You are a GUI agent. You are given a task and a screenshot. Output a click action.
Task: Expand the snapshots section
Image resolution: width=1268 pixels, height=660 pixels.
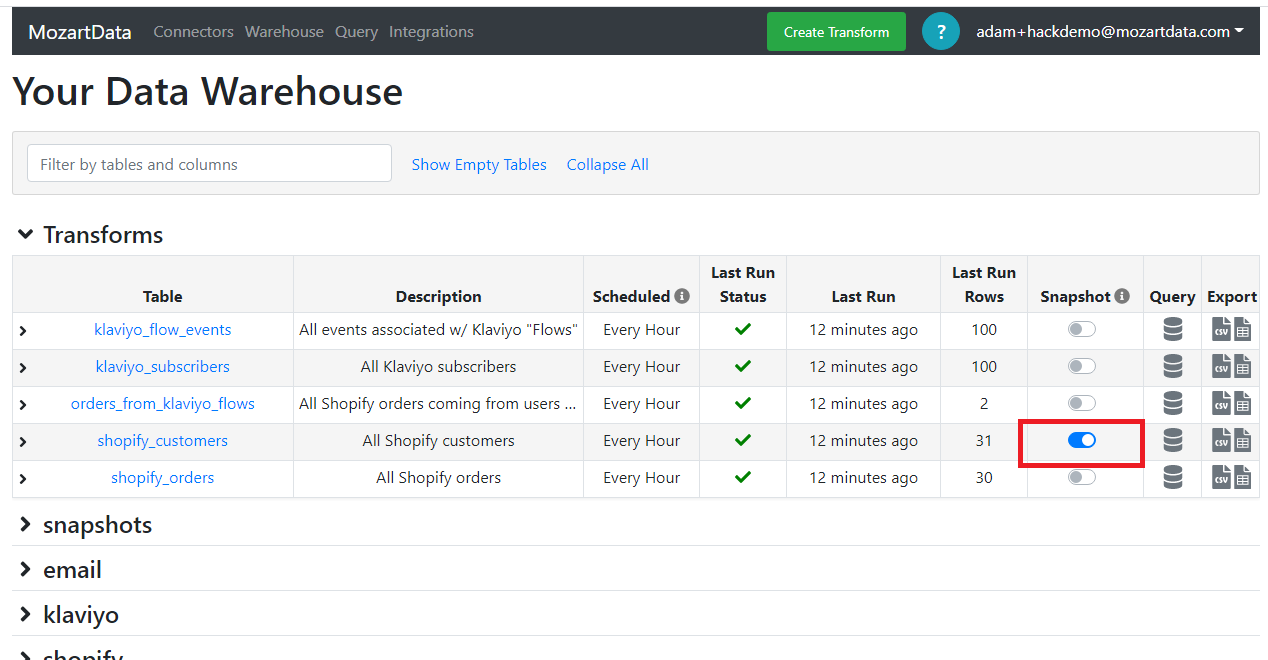coord(26,525)
